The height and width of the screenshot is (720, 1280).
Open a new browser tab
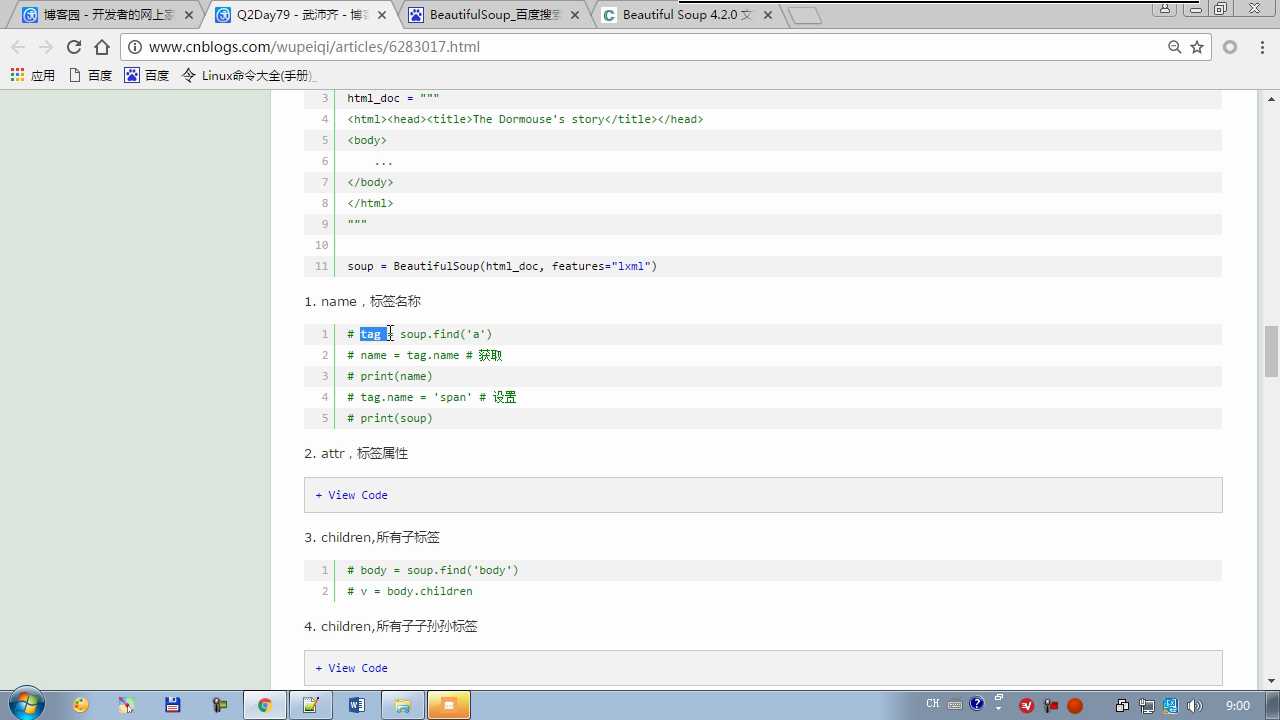[x=804, y=16]
